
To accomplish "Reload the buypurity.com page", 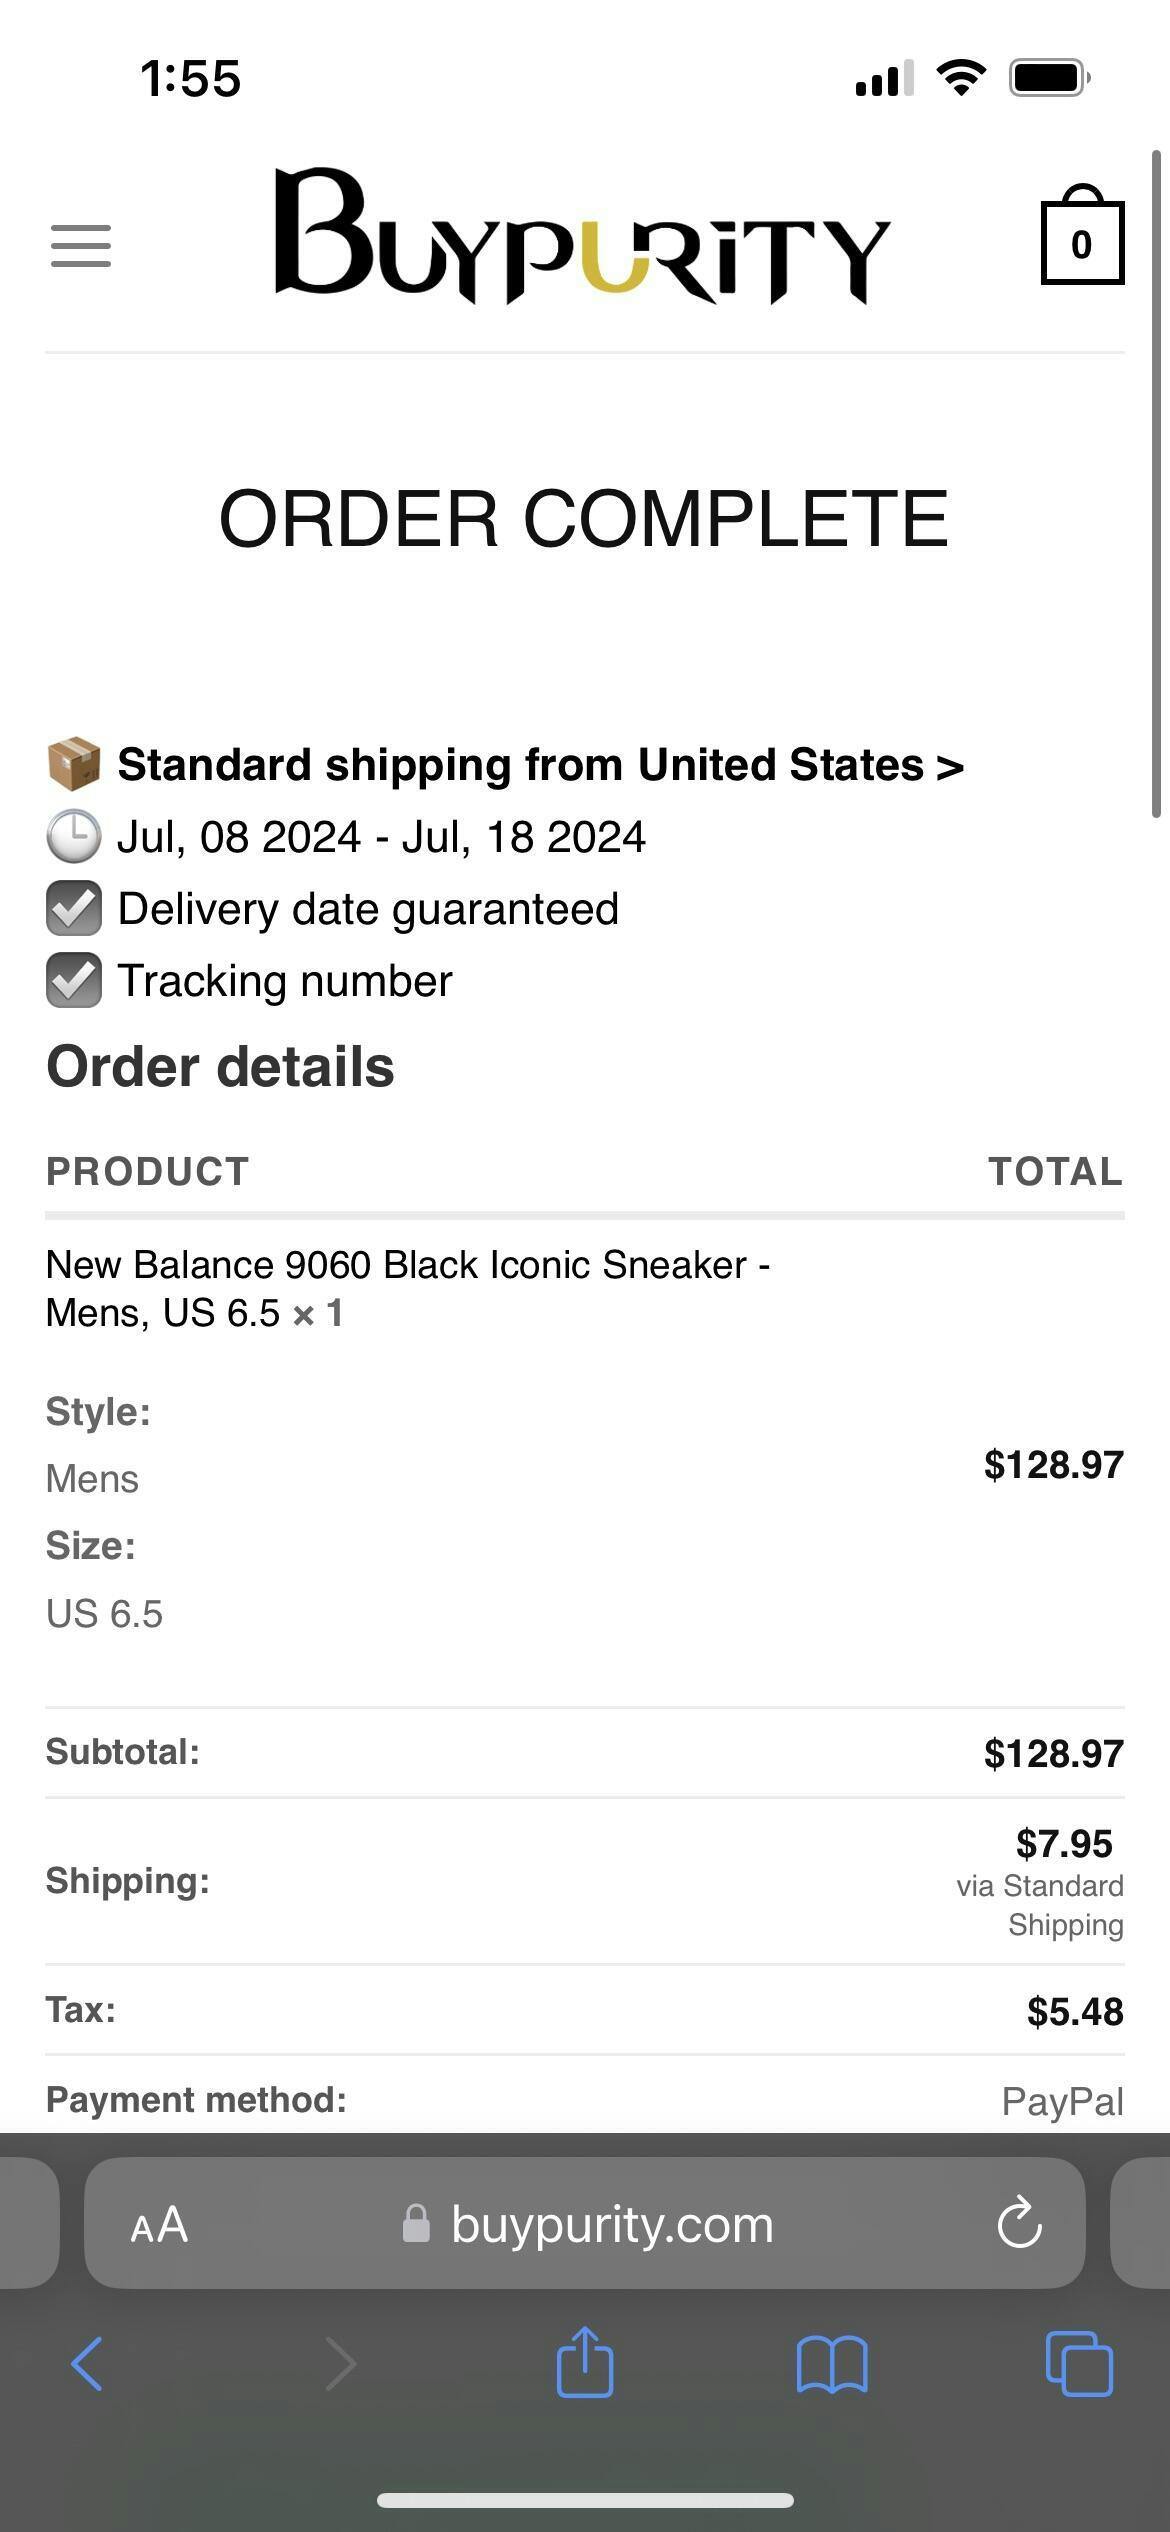I will (1019, 2222).
